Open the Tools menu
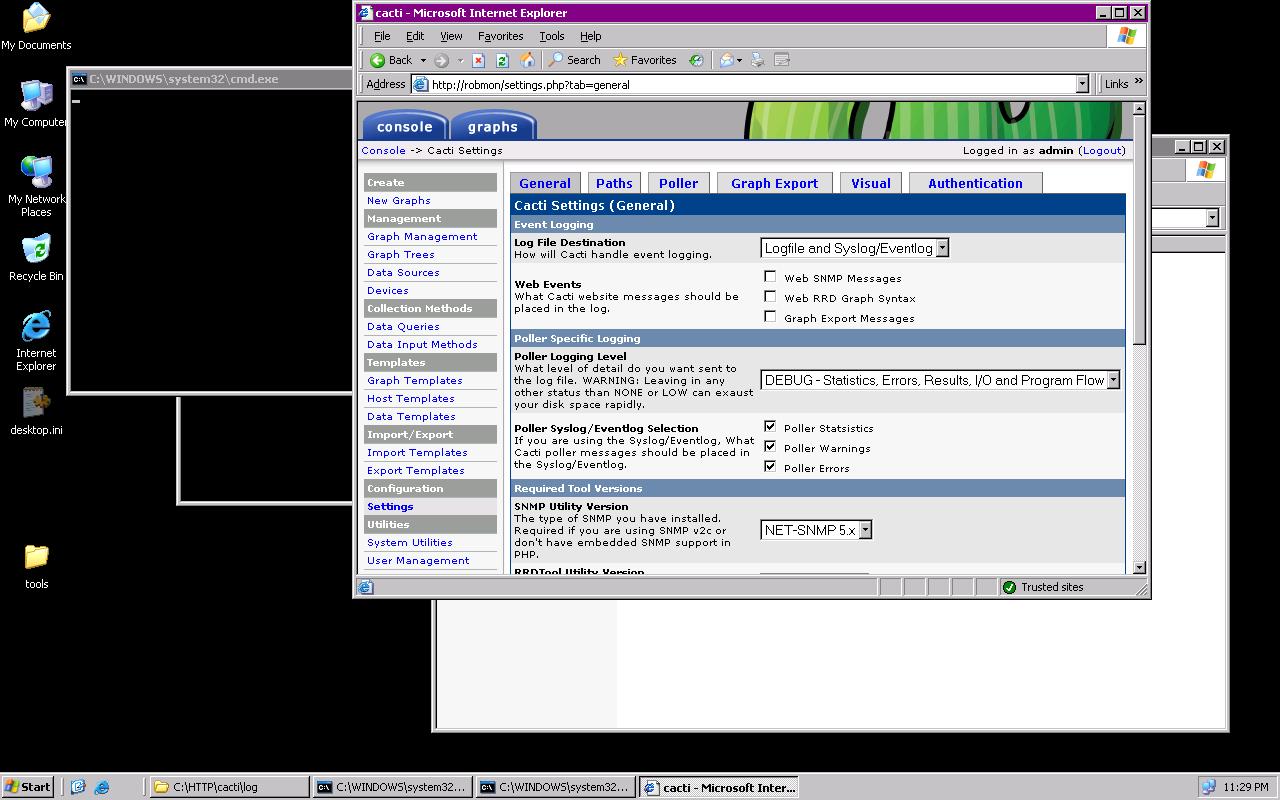1280x800 pixels. tap(552, 36)
